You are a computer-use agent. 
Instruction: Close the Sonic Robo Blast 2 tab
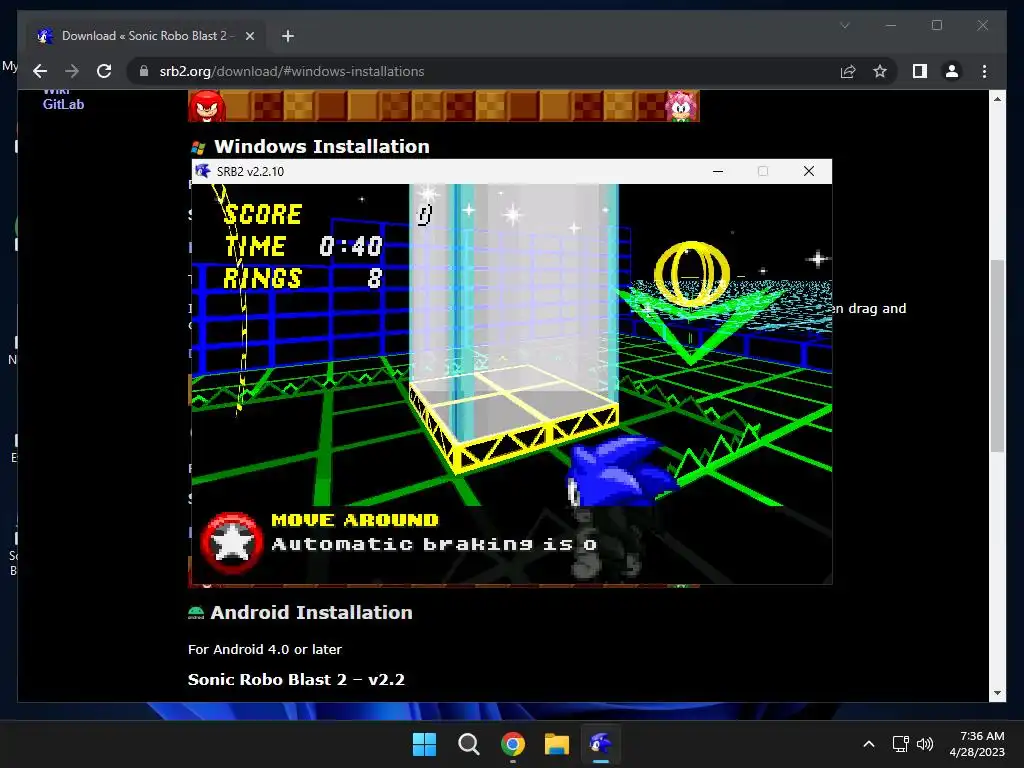tap(249, 36)
